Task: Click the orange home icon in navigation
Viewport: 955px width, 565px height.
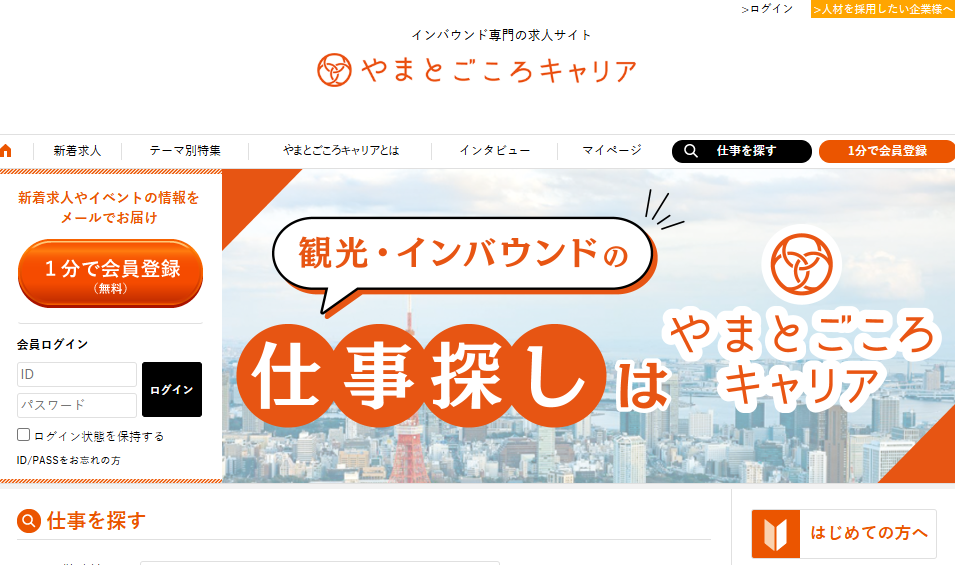Action: (5, 150)
